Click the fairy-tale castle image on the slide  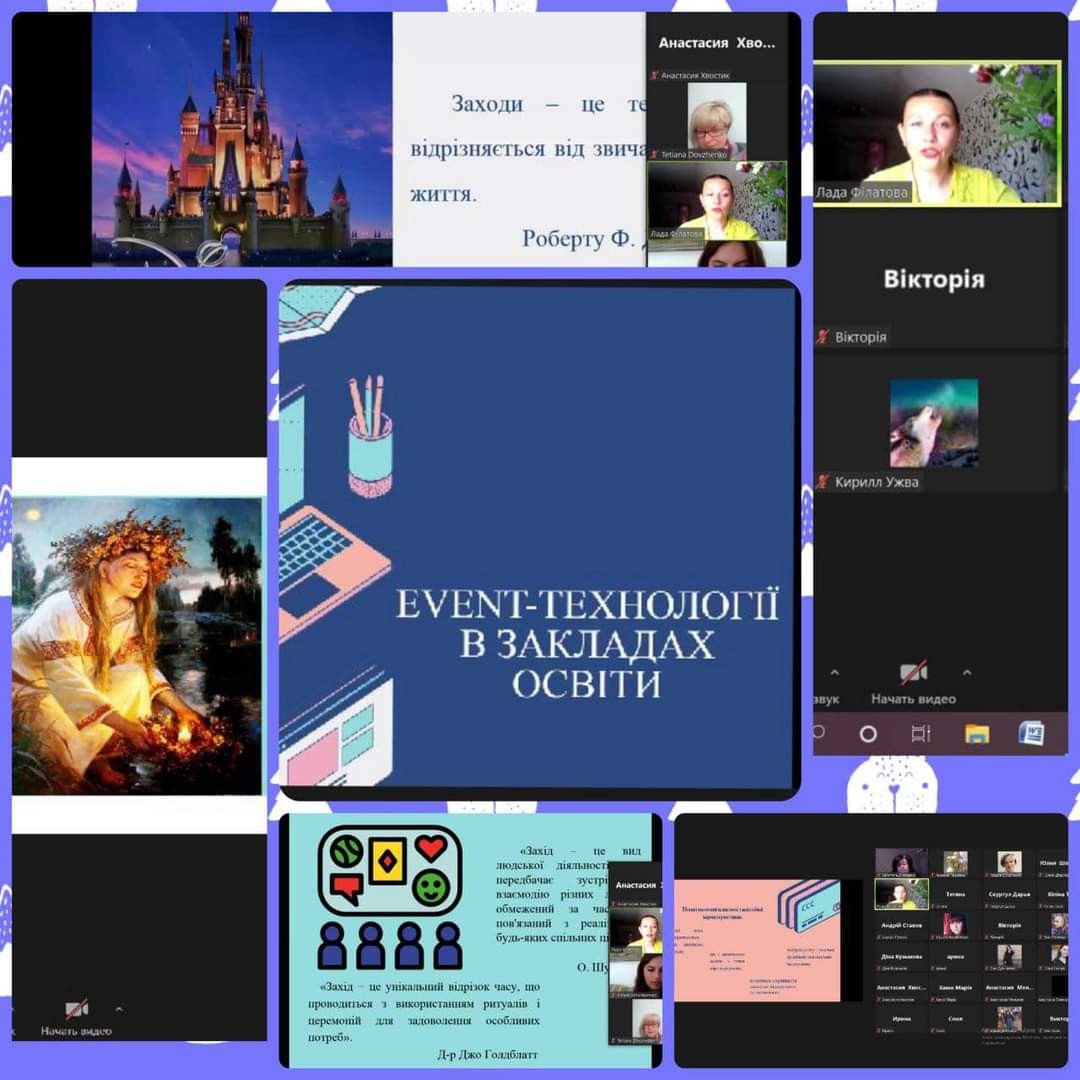(242, 139)
